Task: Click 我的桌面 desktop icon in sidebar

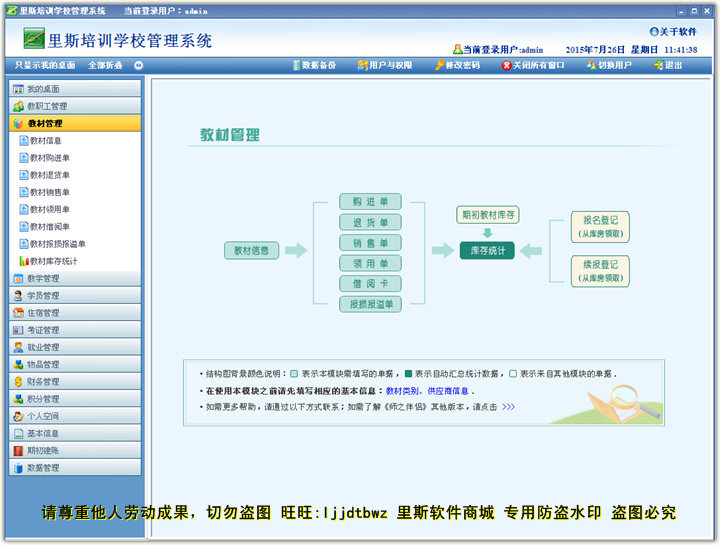Action: (x=18, y=89)
